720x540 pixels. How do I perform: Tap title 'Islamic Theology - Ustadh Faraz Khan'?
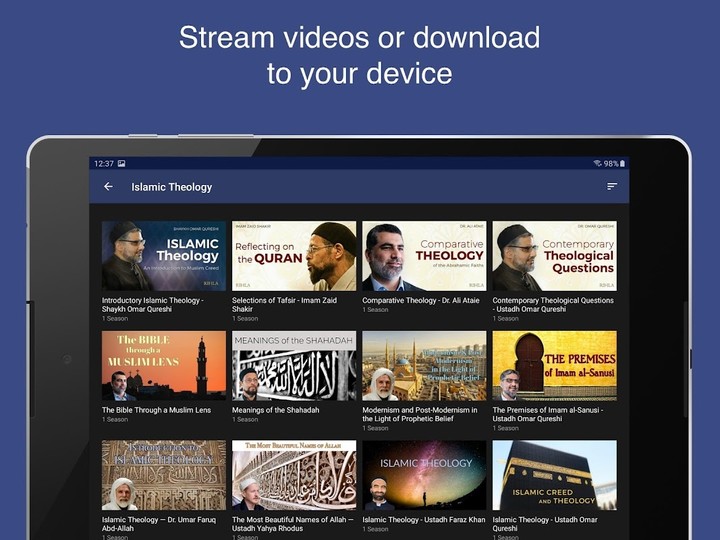tap(424, 520)
